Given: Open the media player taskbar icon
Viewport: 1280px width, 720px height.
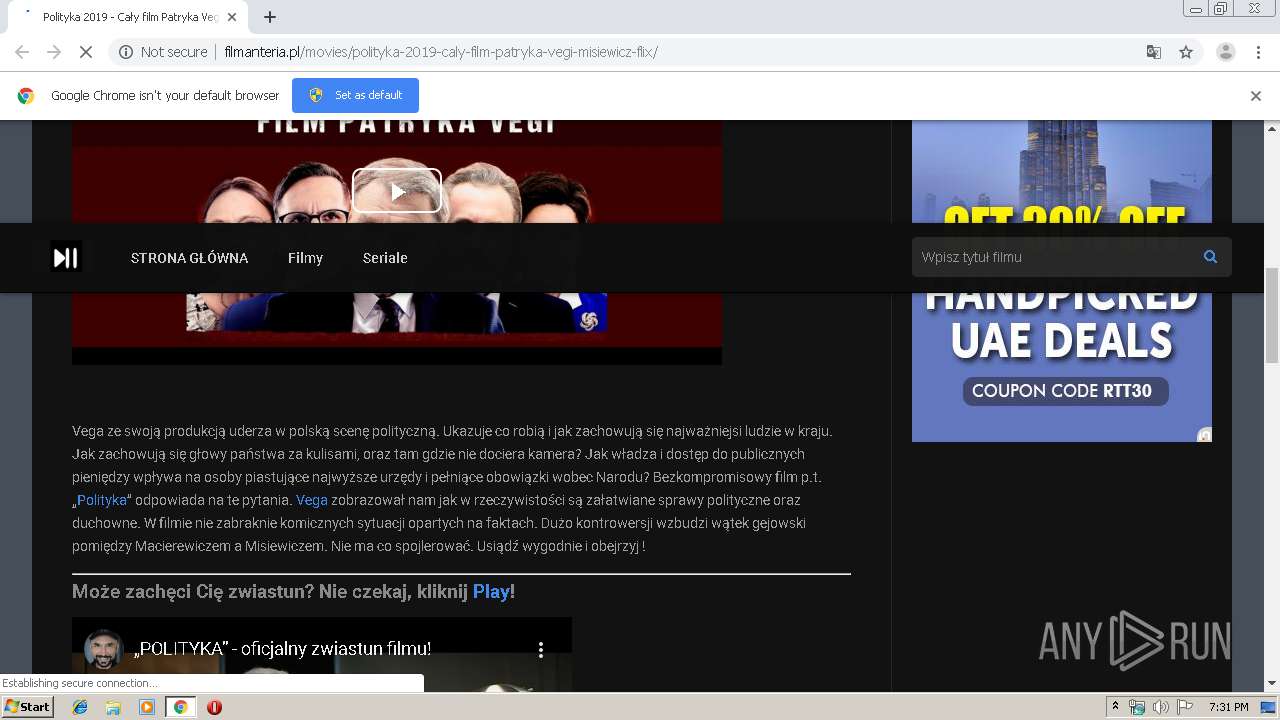Looking at the screenshot, I should [147, 707].
